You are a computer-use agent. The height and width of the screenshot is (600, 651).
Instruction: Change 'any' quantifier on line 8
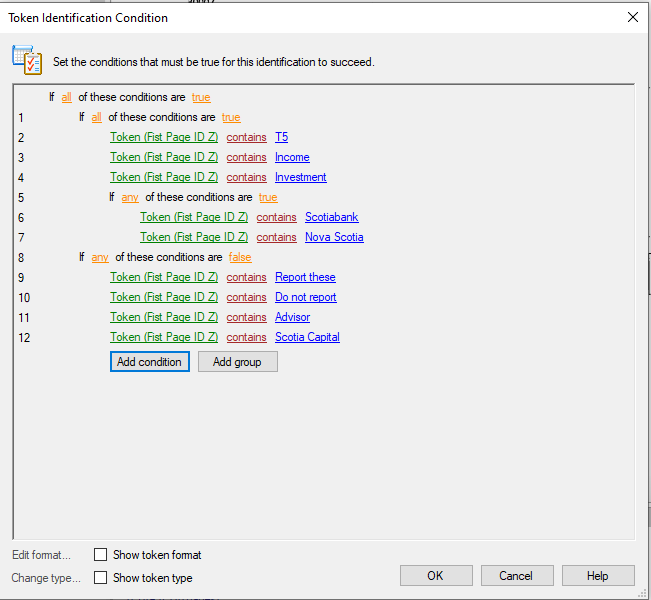pyautogui.click(x=100, y=257)
